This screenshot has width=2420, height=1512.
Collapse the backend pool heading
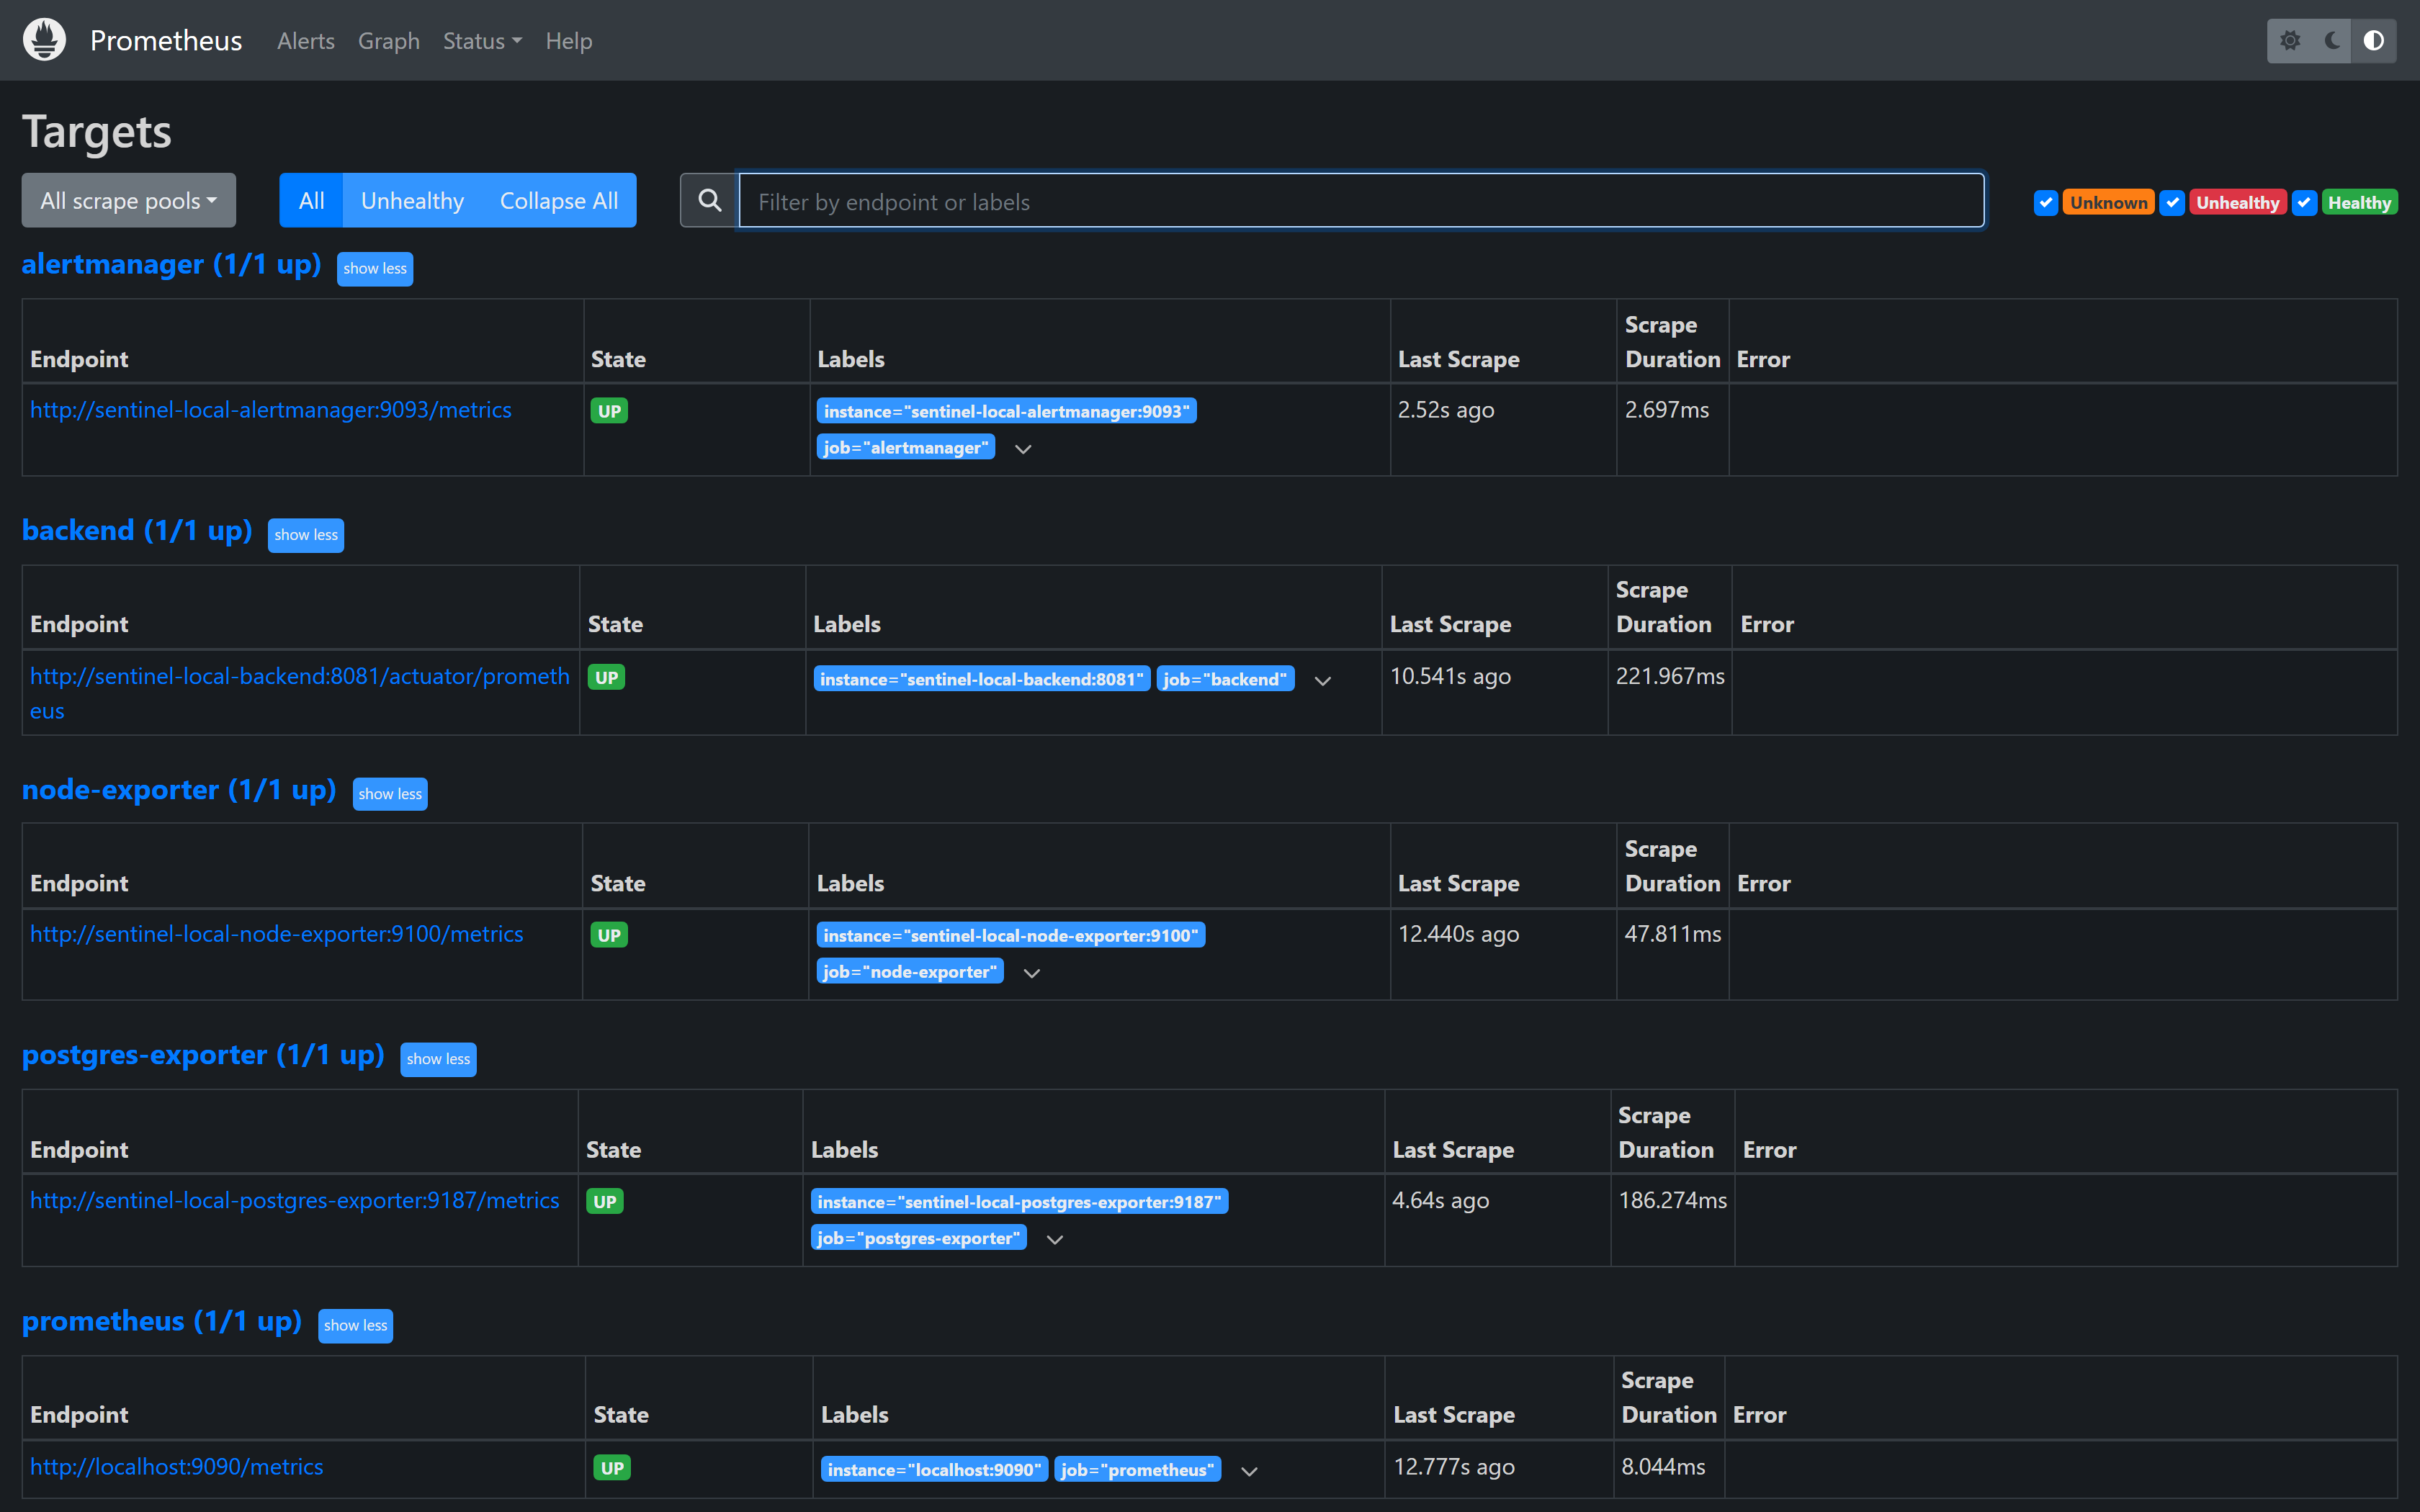tap(137, 530)
